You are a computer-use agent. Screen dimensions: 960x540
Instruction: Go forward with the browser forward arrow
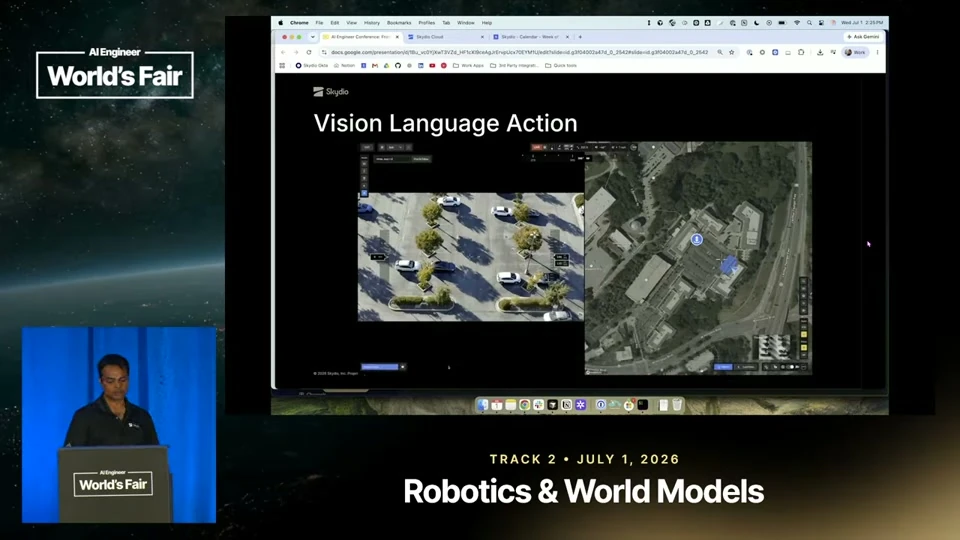[296, 52]
